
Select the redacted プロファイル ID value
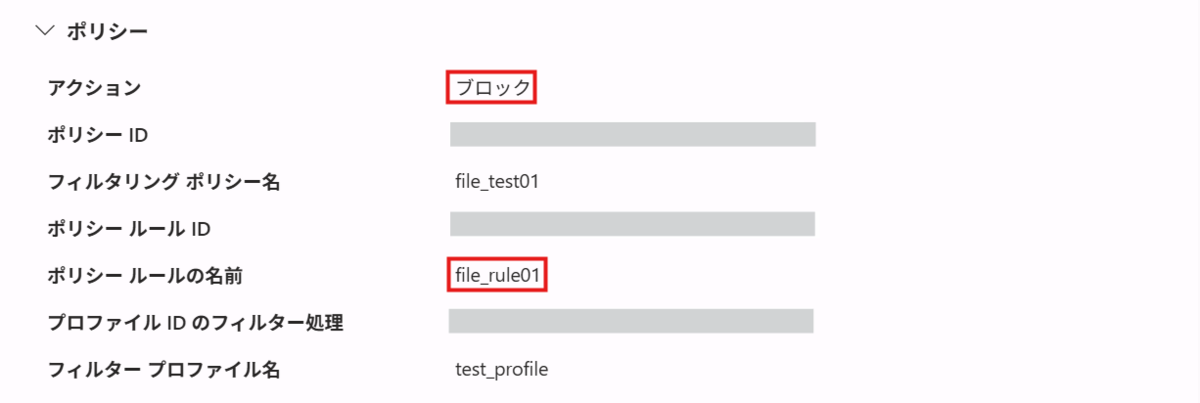631,321
